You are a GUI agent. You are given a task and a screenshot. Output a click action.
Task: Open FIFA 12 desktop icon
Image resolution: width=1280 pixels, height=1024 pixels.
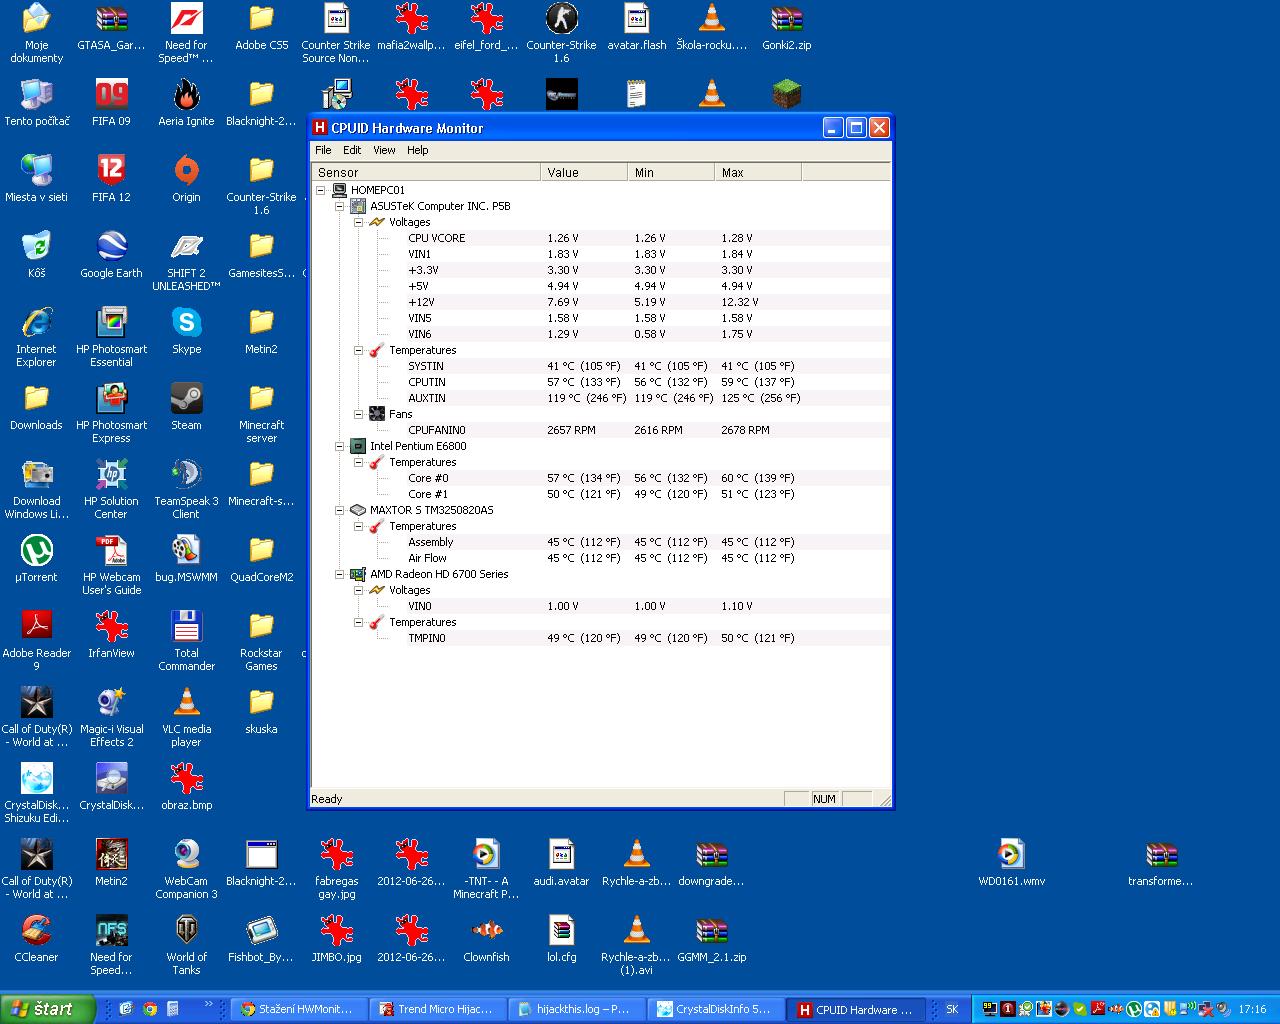[x=111, y=180]
